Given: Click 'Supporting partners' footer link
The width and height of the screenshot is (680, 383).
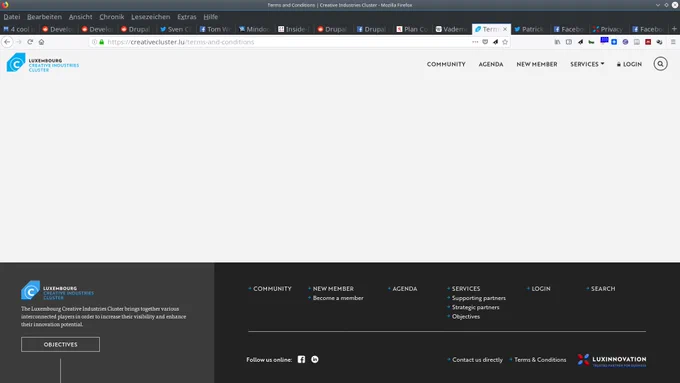Looking at the screenshot, I should click(x=479, y=298).
